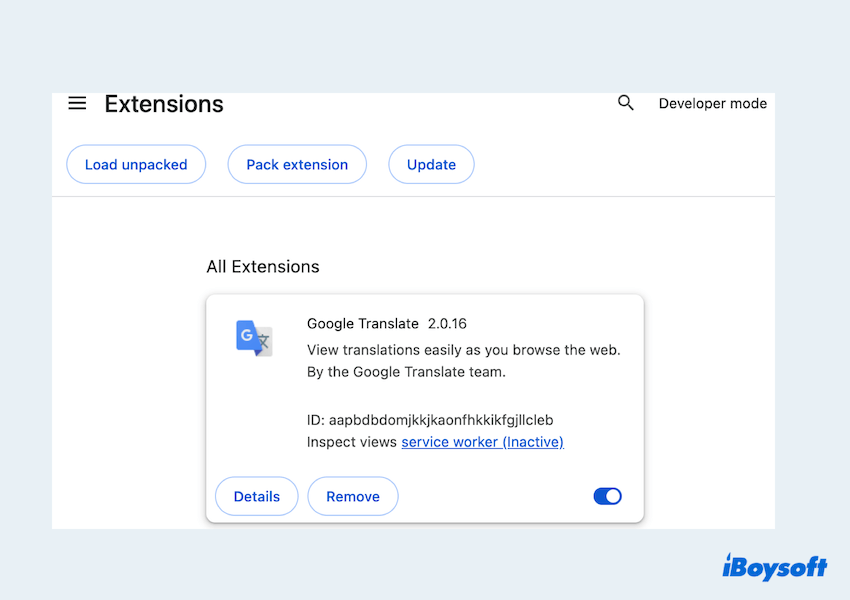The height and width of the screenshot is (600, 850).
Task: Click the Google Translate extension name
Action: pyautogui.click(x=363, y=323)
